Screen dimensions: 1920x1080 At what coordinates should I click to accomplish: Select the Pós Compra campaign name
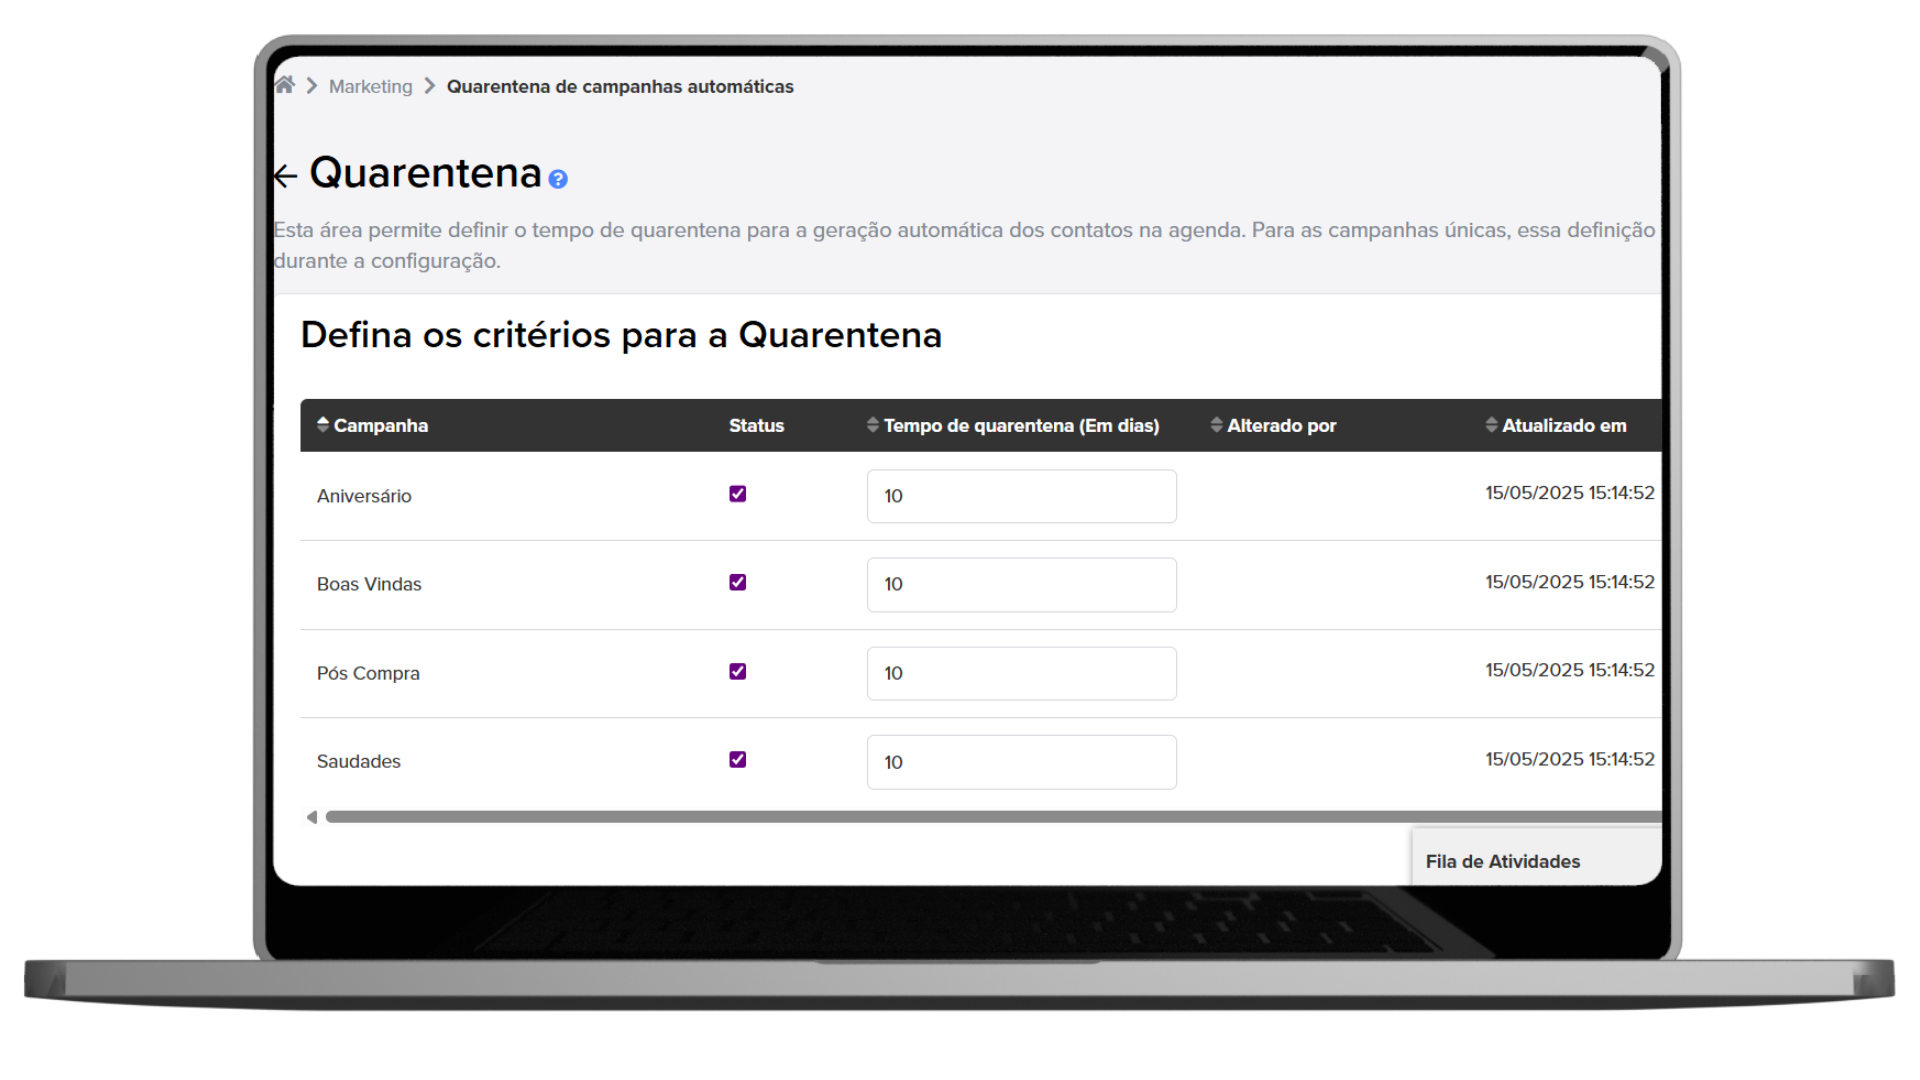[x=368, y=673]
